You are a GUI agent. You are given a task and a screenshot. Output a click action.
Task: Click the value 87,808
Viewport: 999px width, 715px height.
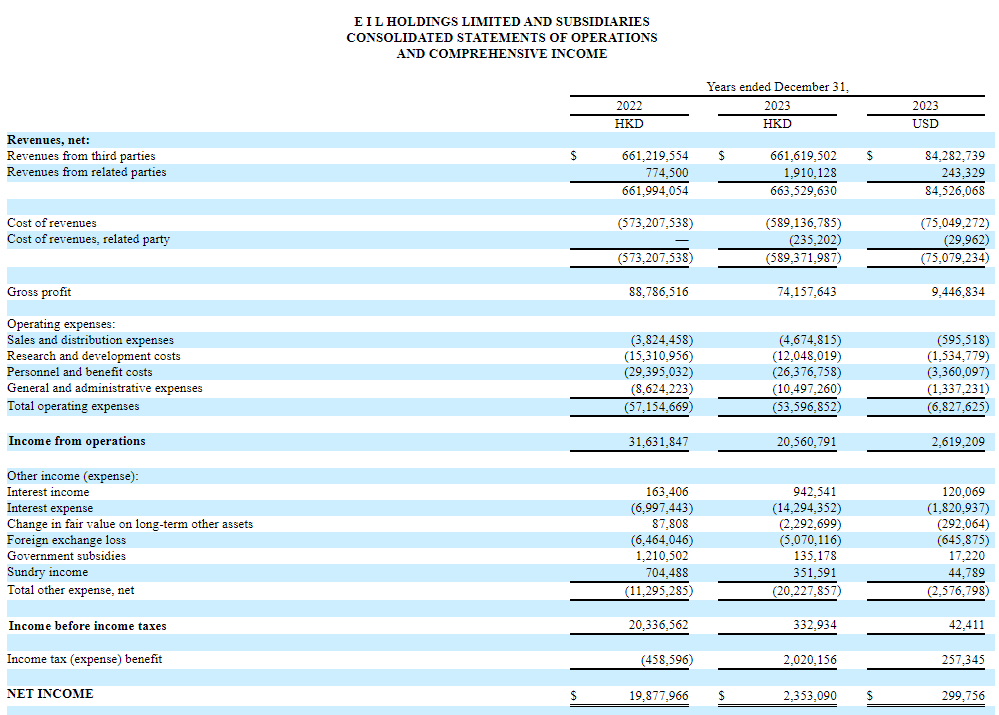pyautogui.click(x=670, y=524)
